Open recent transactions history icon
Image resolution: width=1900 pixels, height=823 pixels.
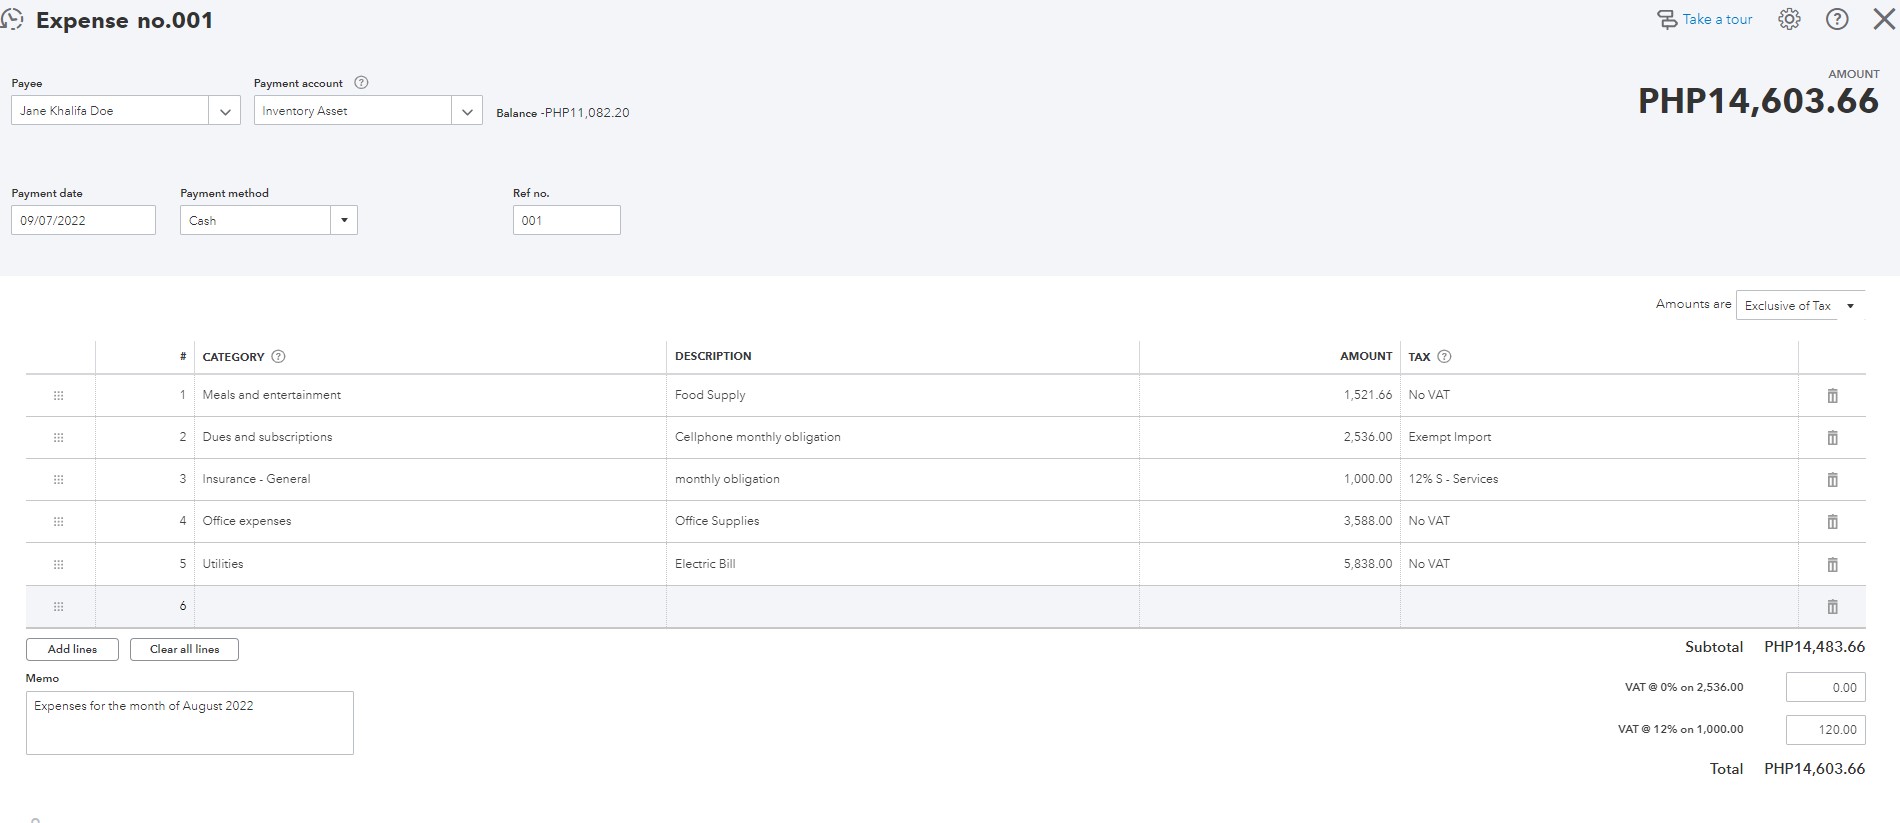pyautogui.click(x=12, y=19)
